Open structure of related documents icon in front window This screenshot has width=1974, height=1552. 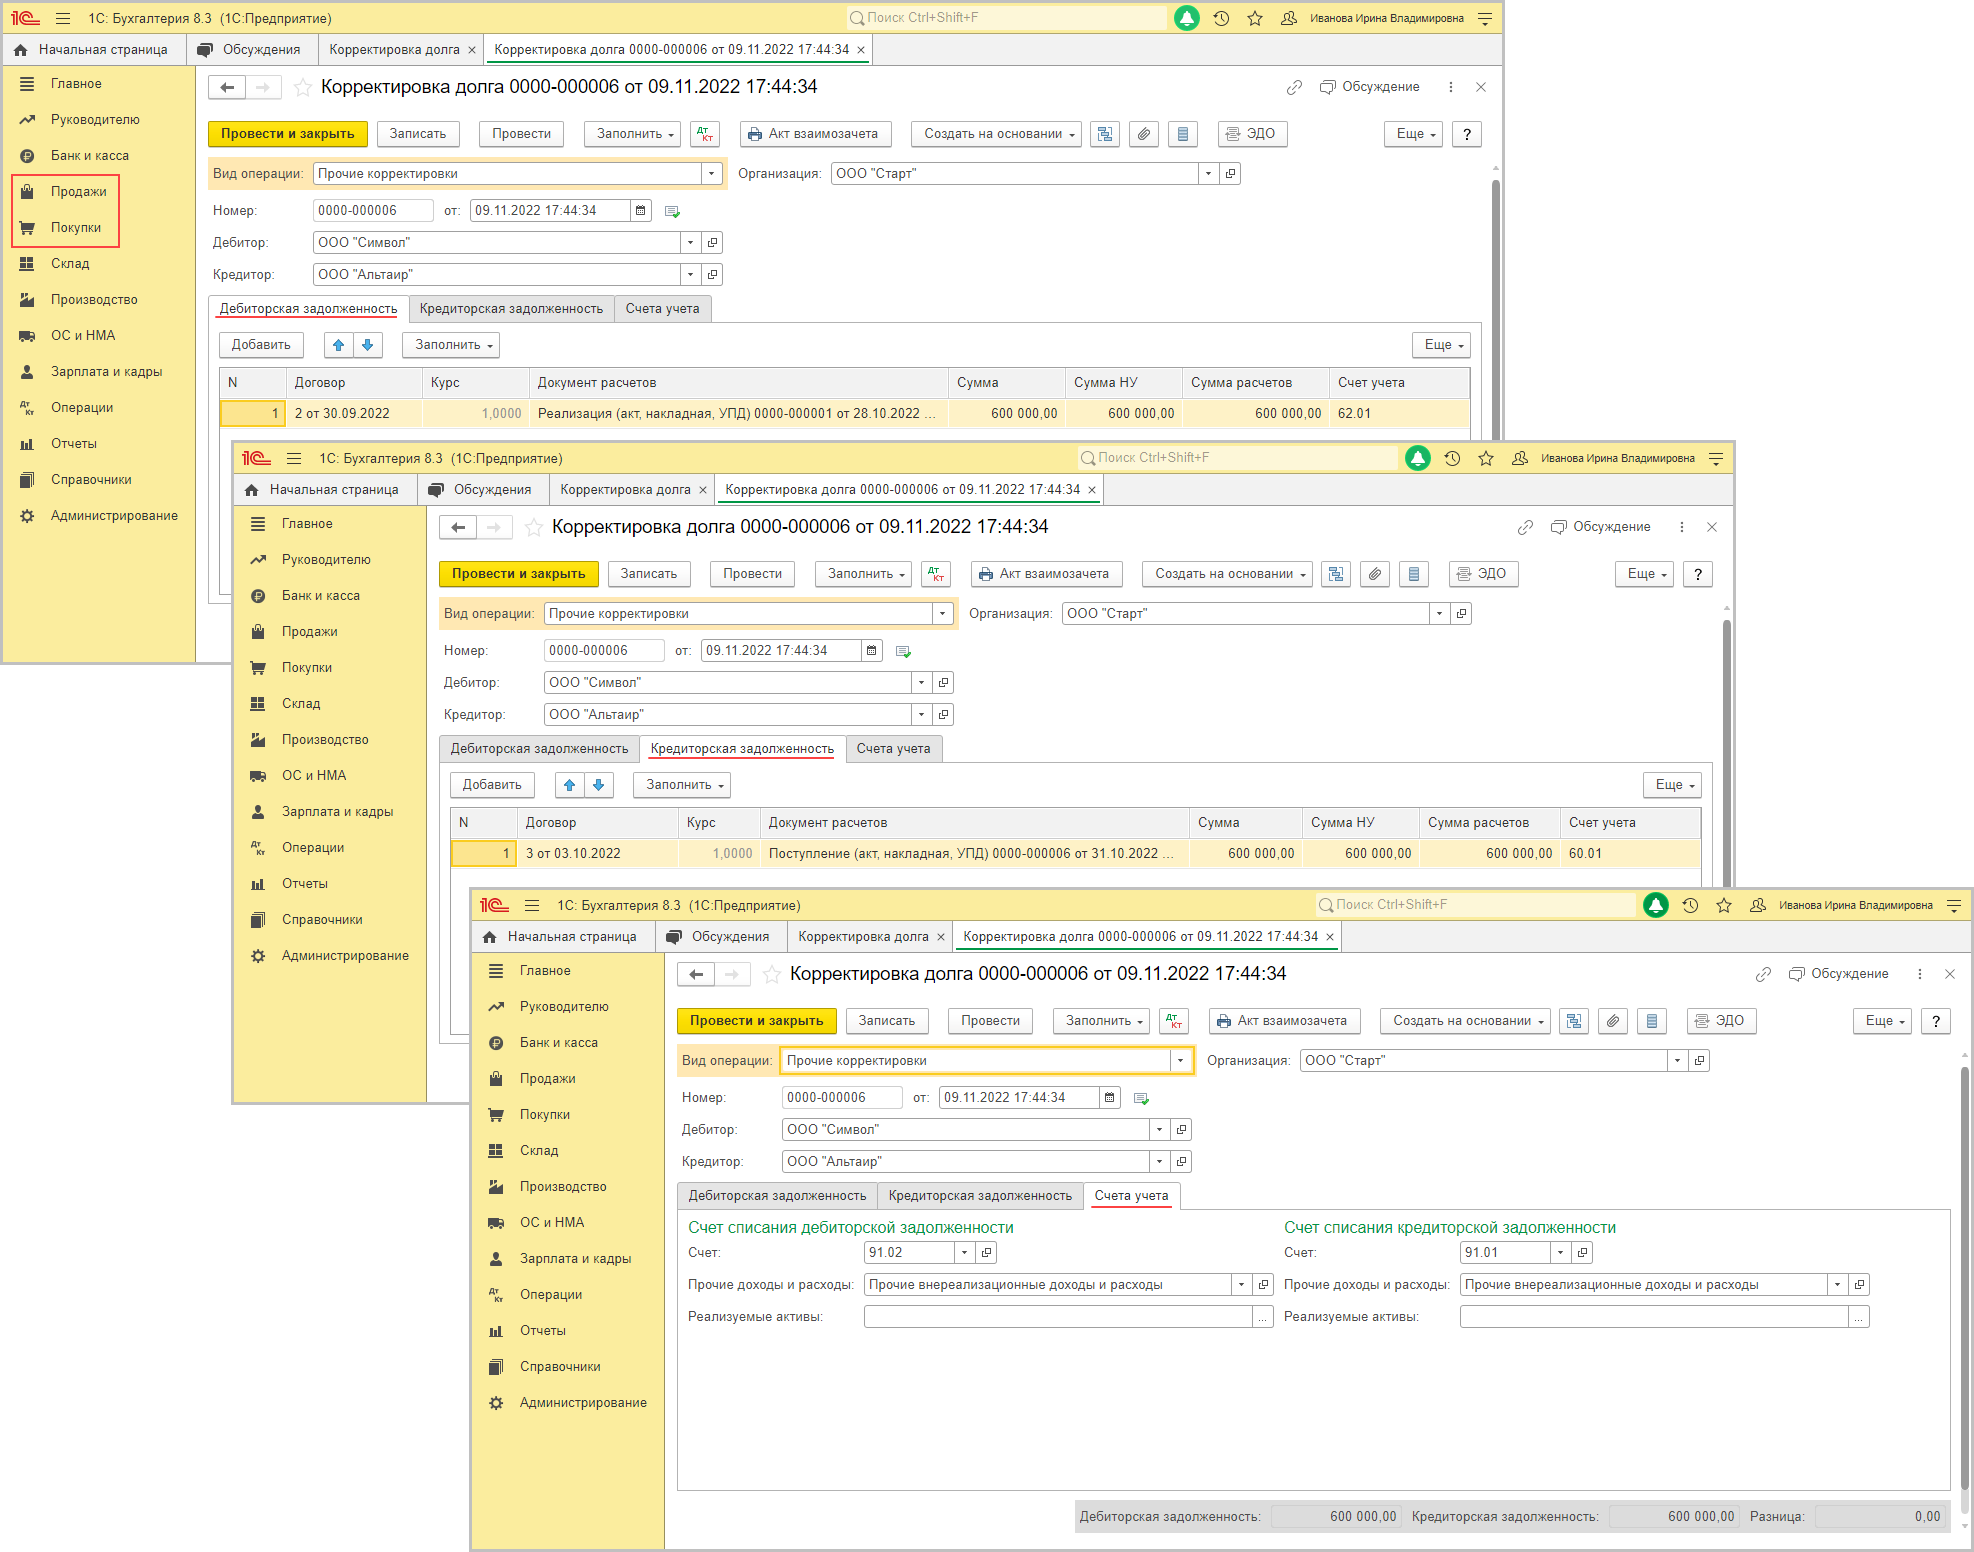[1574, 1021]
